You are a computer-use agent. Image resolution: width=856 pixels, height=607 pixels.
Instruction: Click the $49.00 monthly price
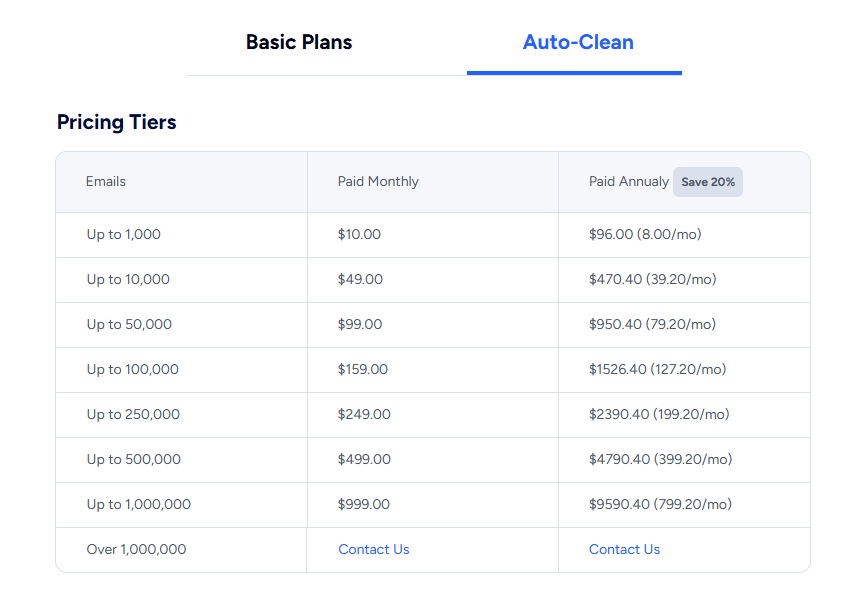[x=360, y=279]
